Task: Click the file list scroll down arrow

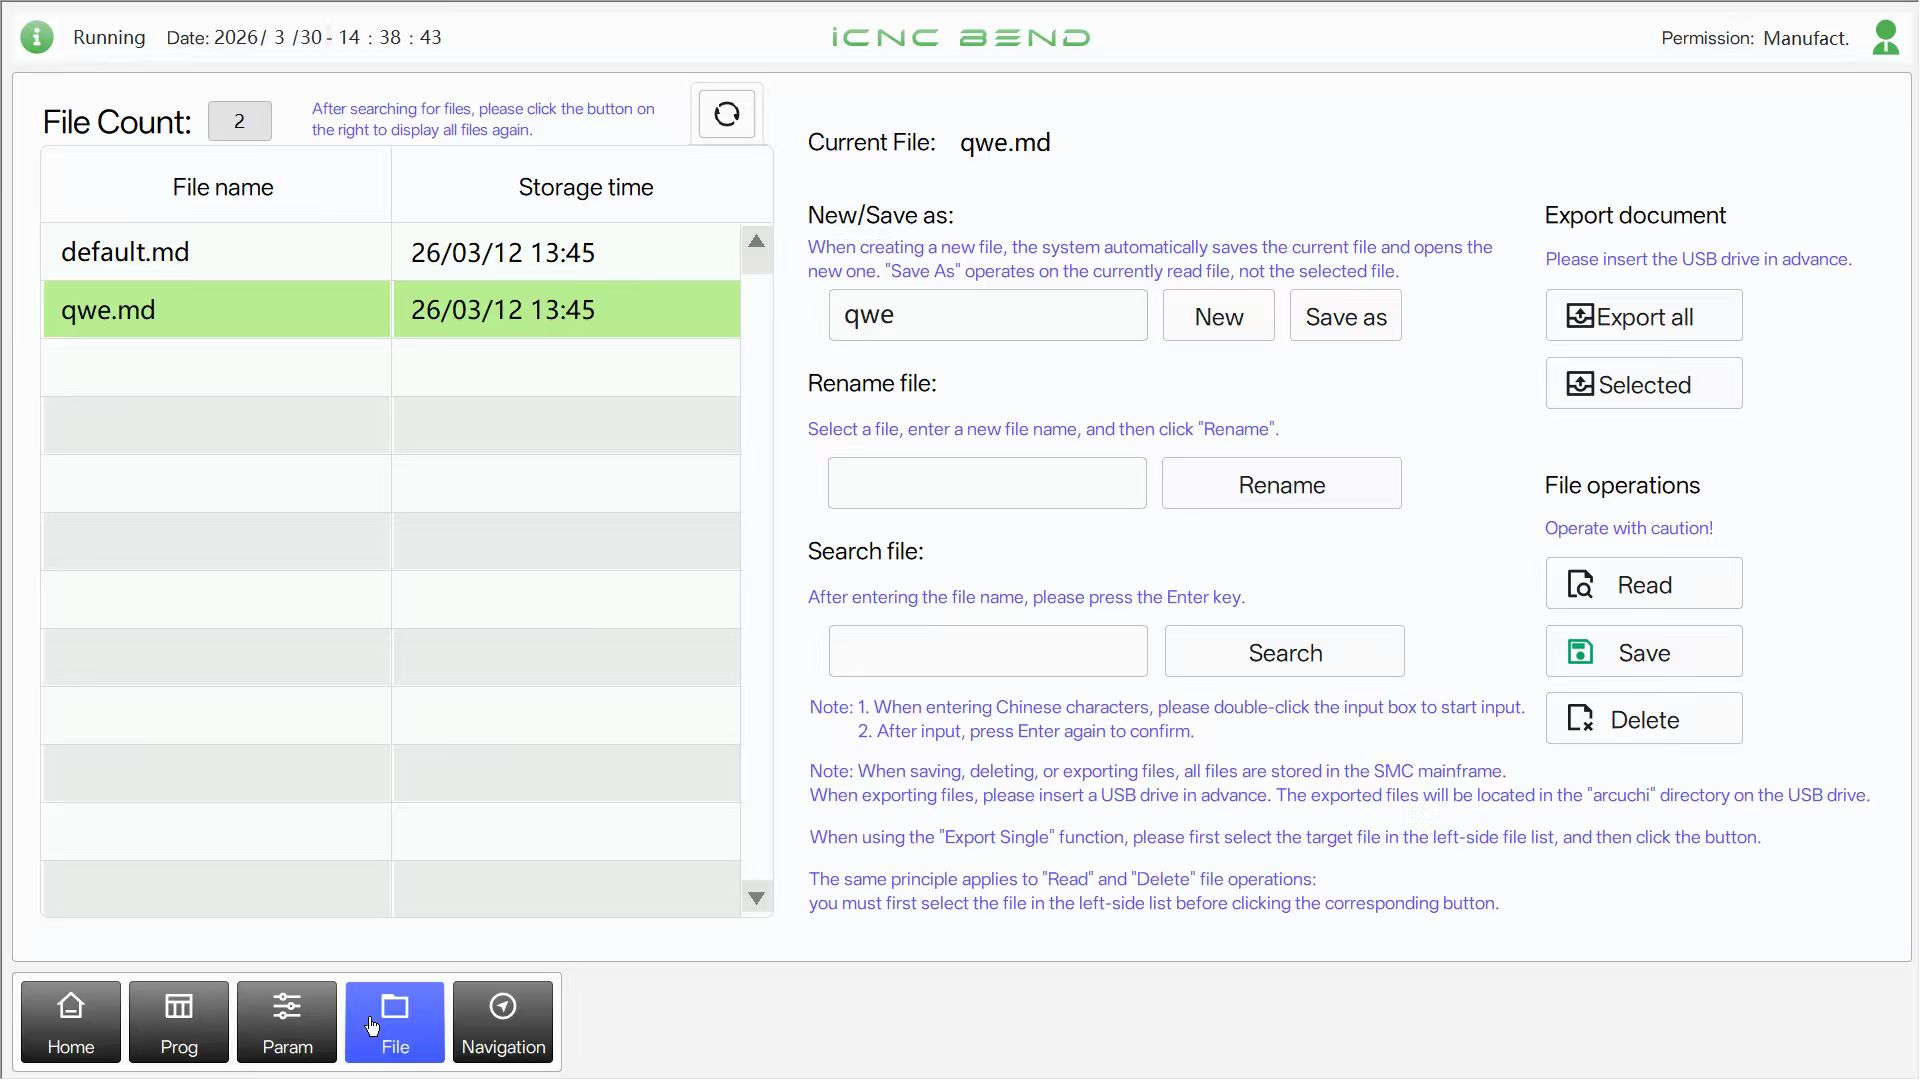Action: click(757, 898)
